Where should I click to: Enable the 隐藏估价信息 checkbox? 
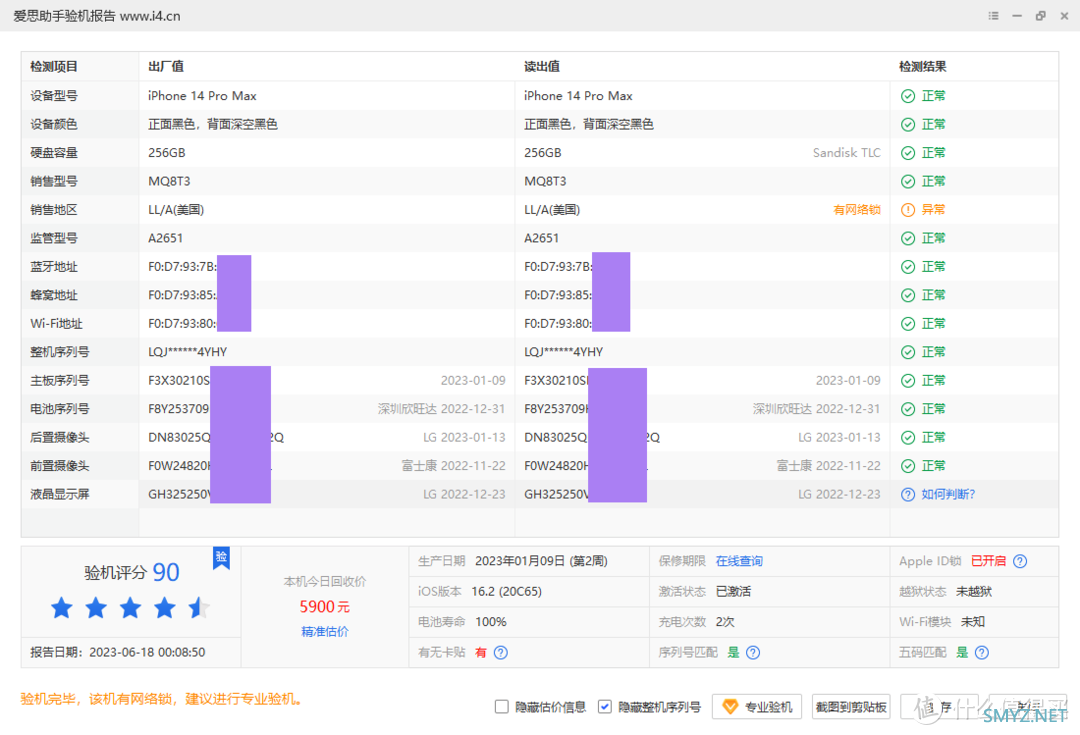click(x=501, y=707)
